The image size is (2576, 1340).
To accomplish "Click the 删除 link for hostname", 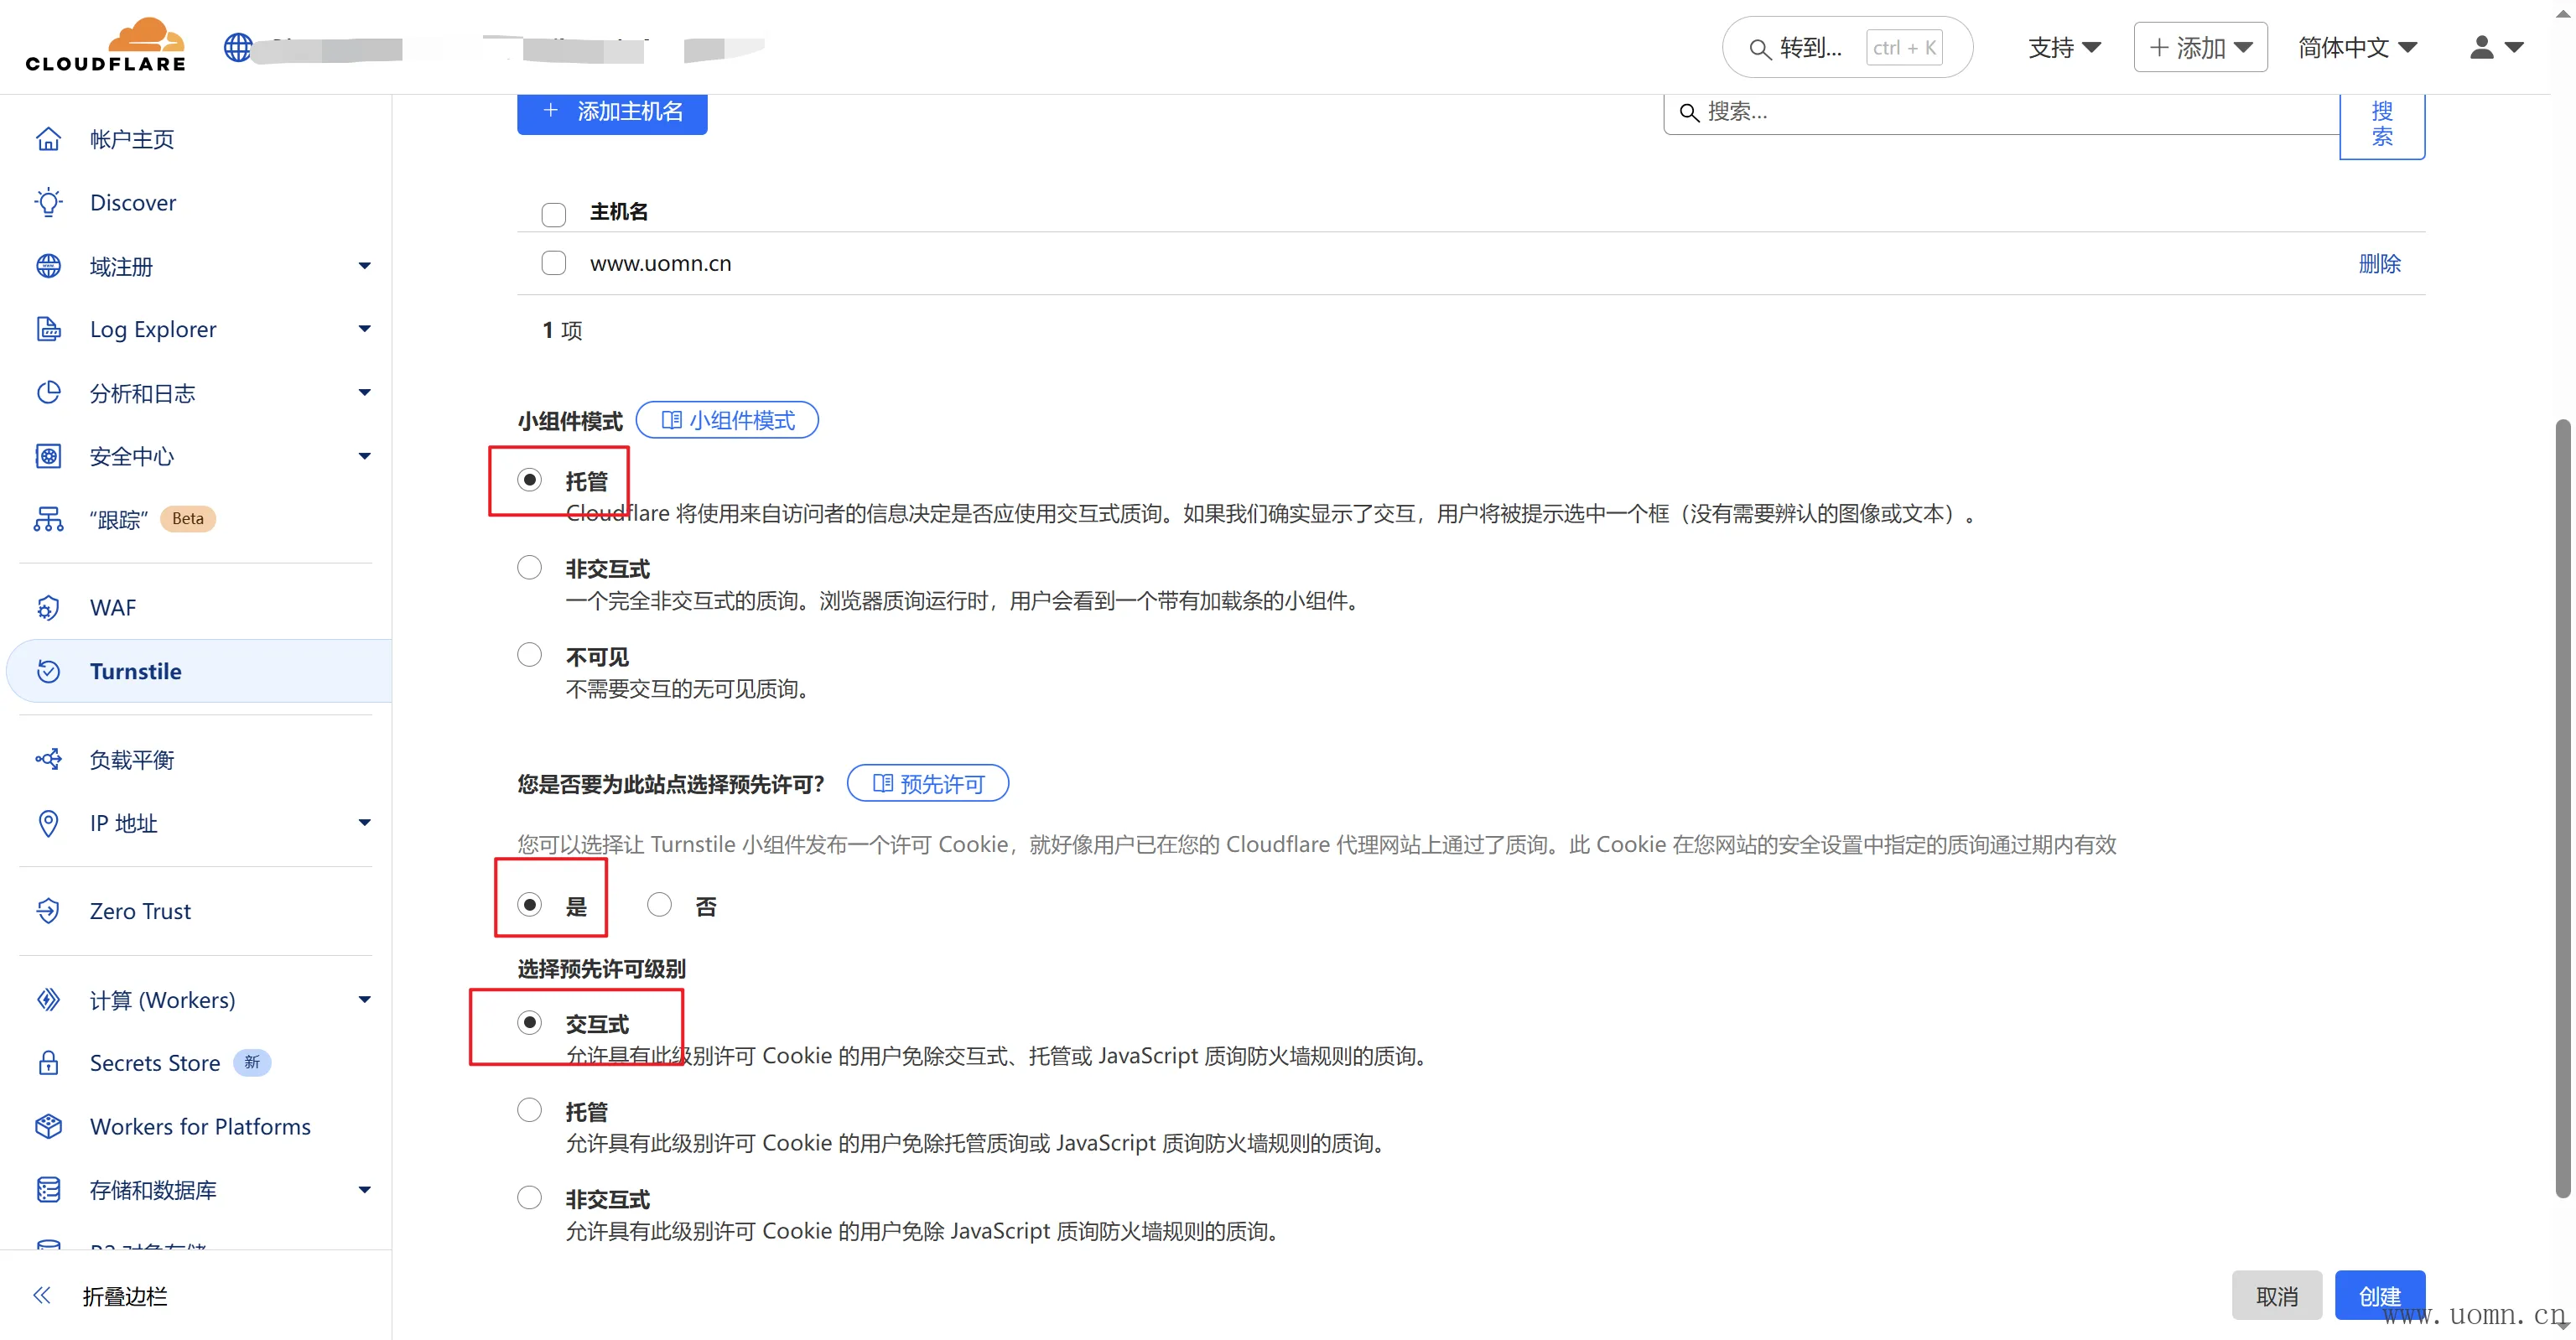I will point(2378,263).
